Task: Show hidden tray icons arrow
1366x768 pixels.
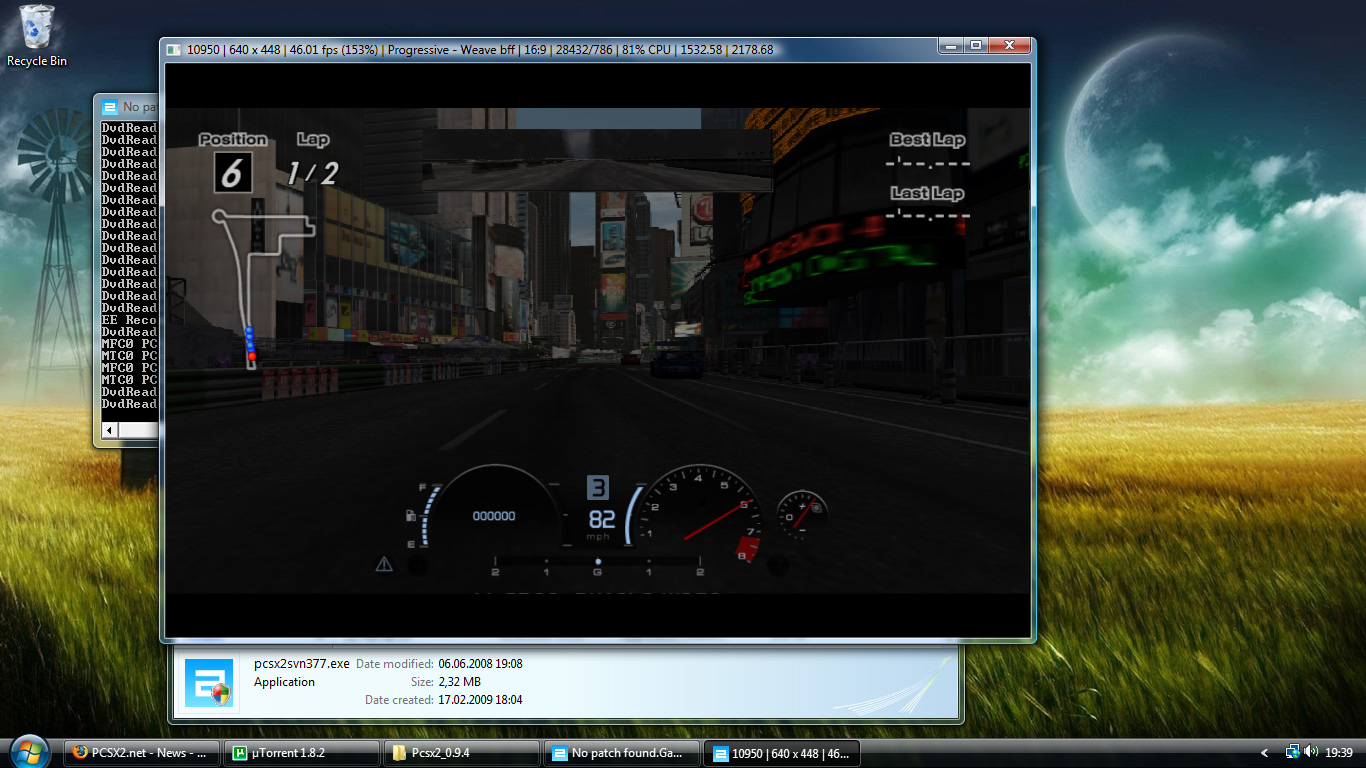Action: click(x=1265, y=753)
